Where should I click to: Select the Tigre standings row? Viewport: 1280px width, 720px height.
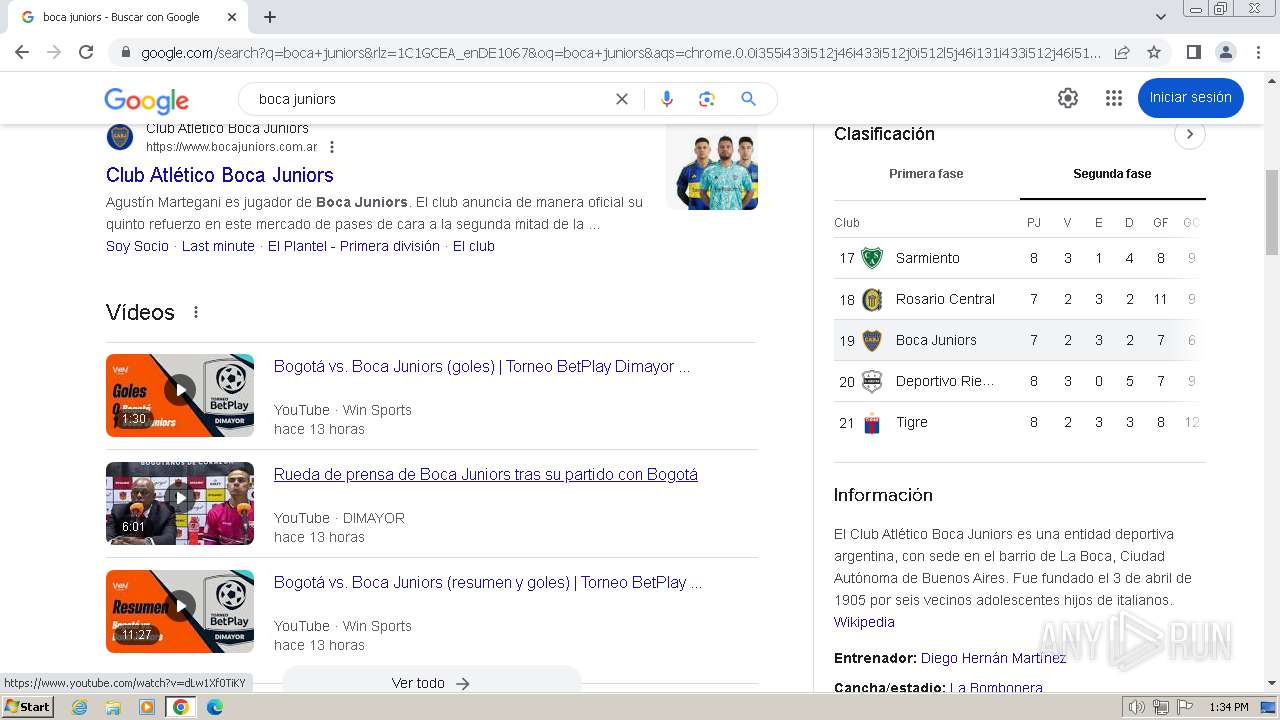pos(1019,422)
